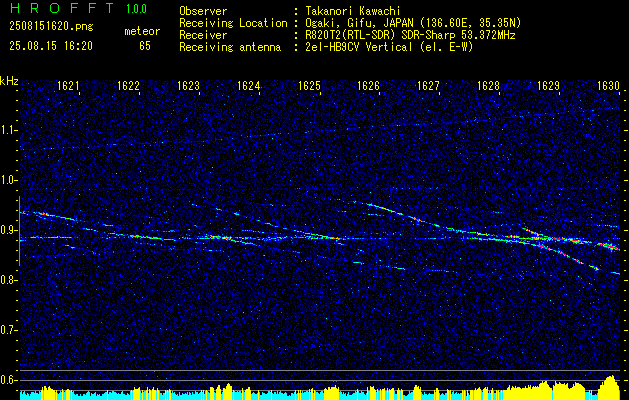Click time marker 1628
This screenshot has height=400, width=629.
489,86
